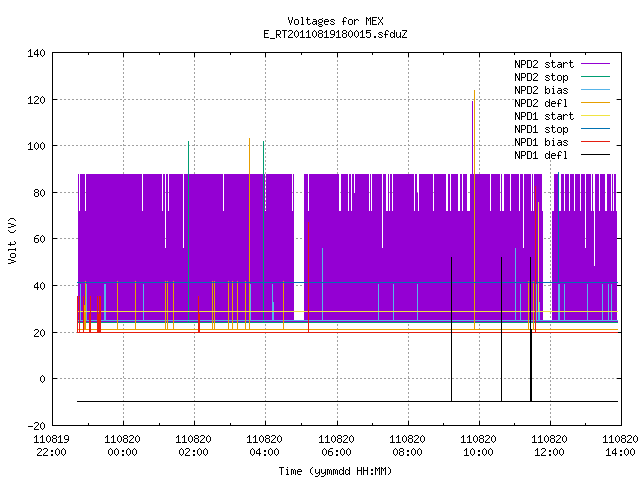This screenshot has width=640, height=480.
Task: Click the 'NPD1 defl' legend label
Action: (x=541, y=156)
